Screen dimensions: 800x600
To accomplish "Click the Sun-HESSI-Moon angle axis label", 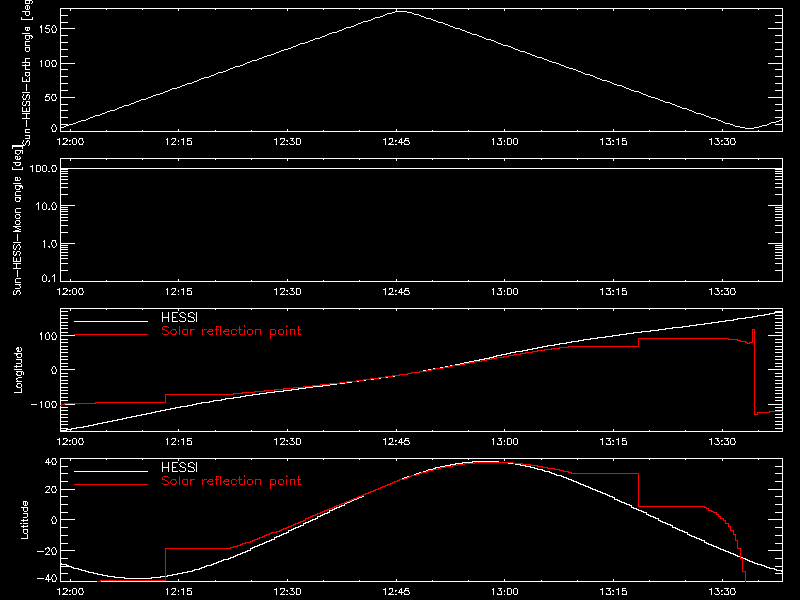I will coord(17,220).
